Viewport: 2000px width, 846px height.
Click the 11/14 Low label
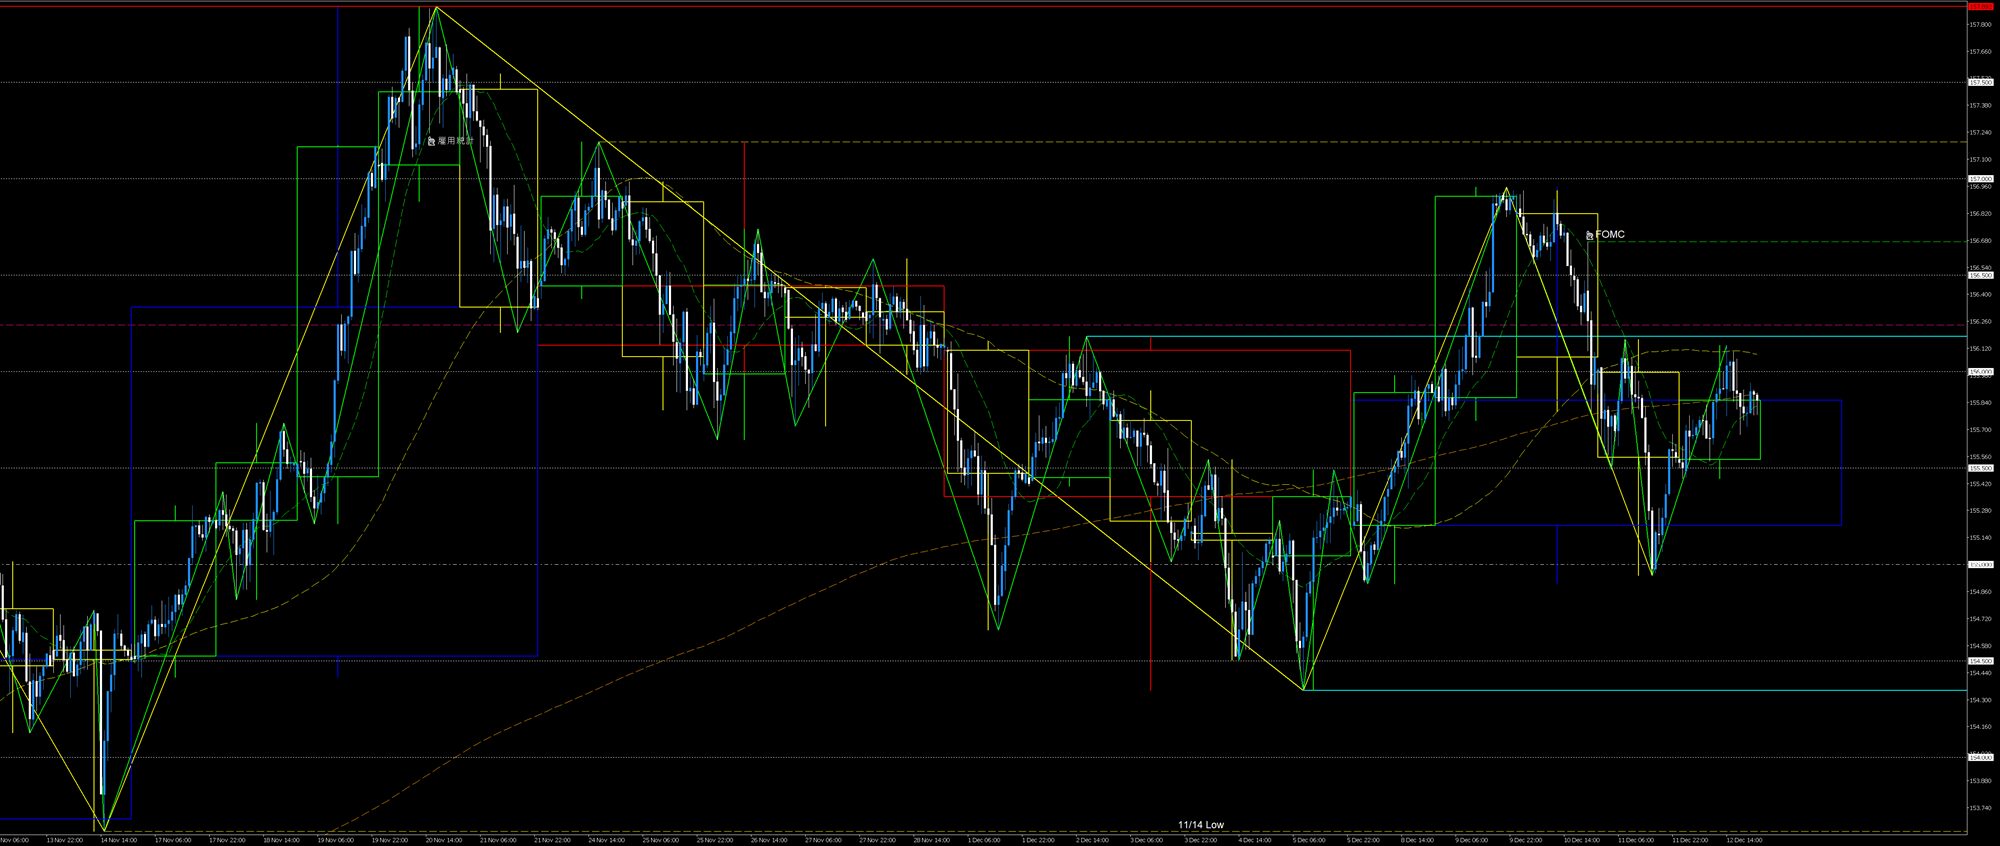pyautogui.click(x=1200, y=825)
